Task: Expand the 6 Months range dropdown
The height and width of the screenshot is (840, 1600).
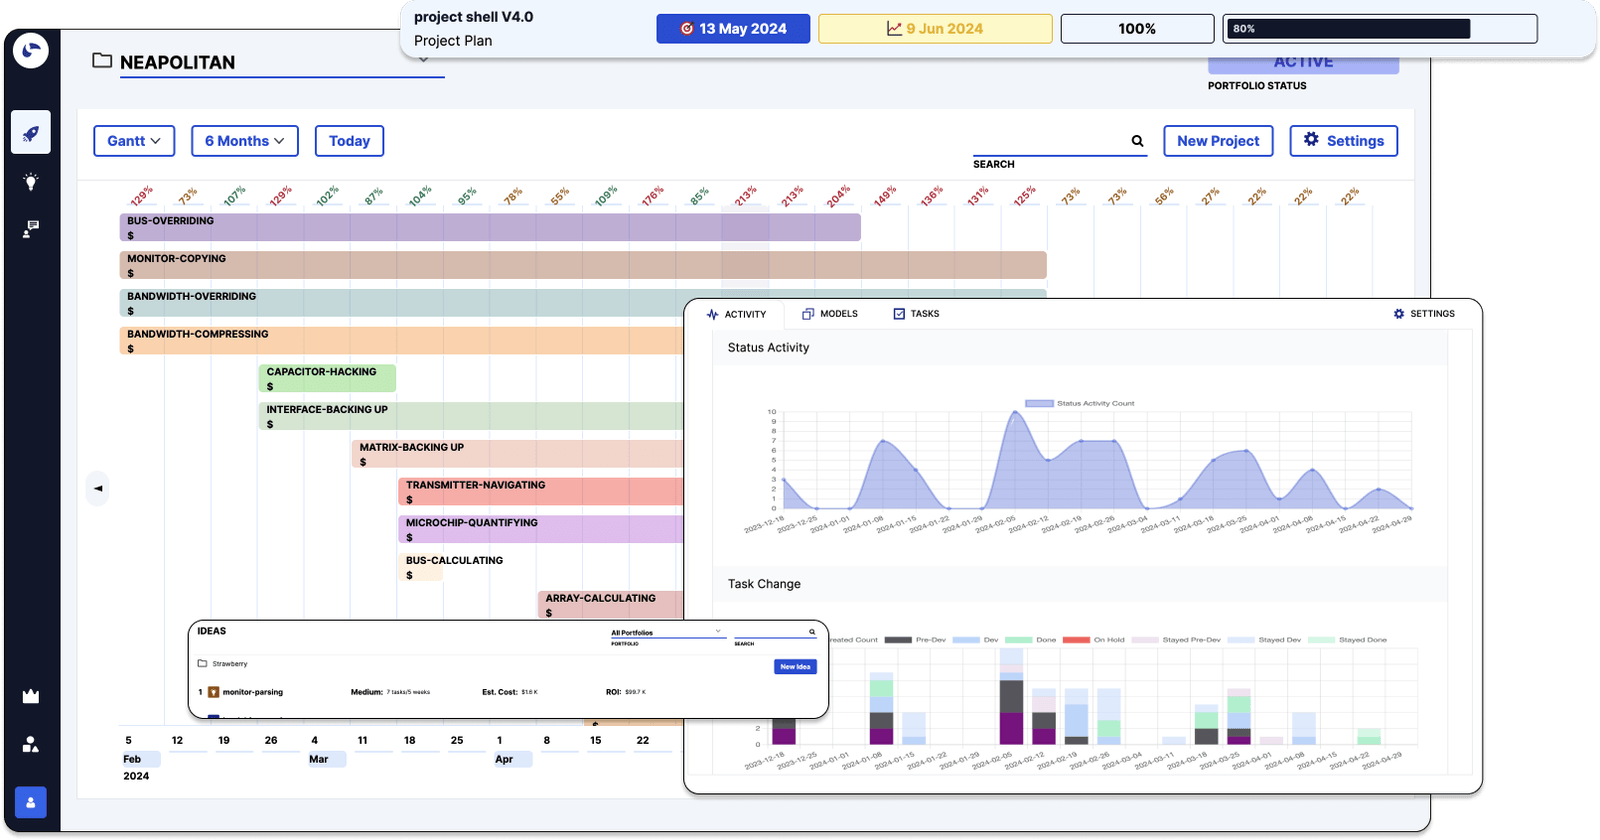Action: 245,141
